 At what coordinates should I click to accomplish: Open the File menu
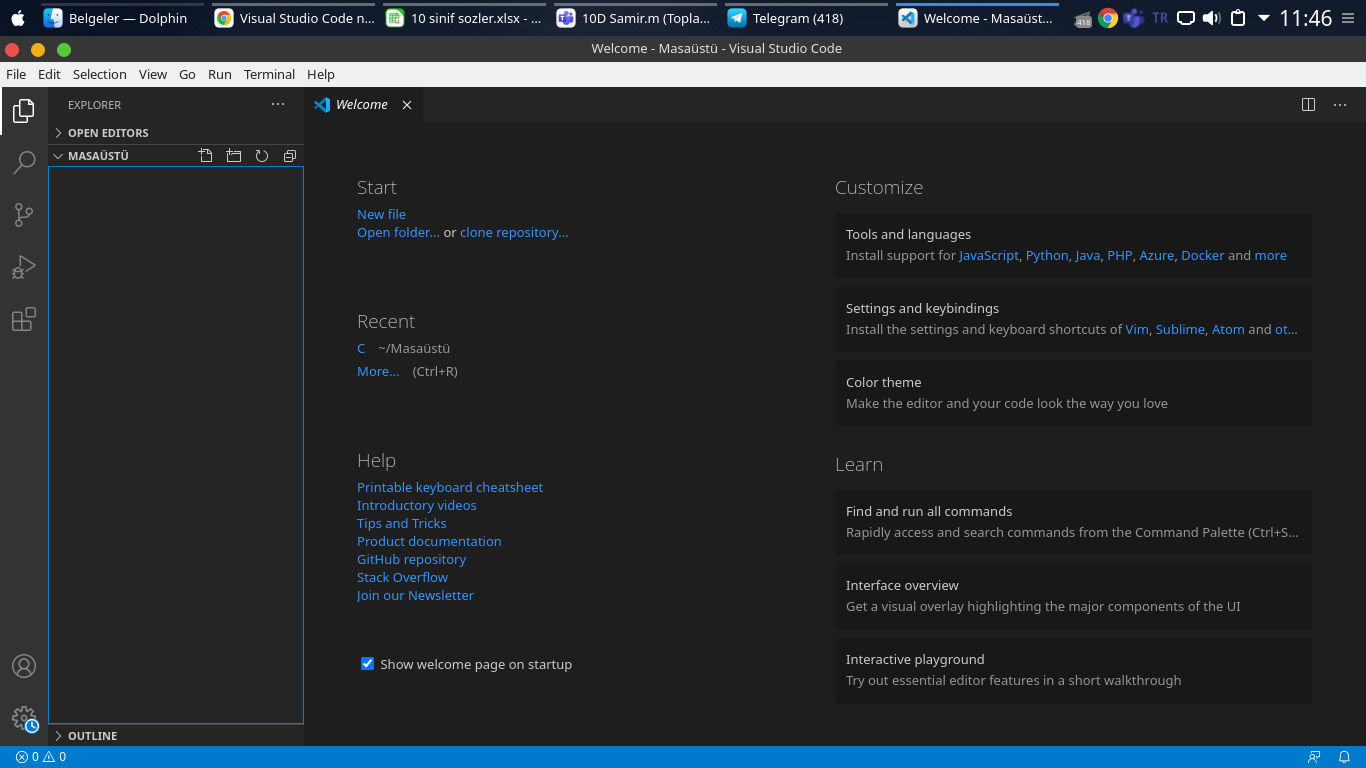coord(16,74)
